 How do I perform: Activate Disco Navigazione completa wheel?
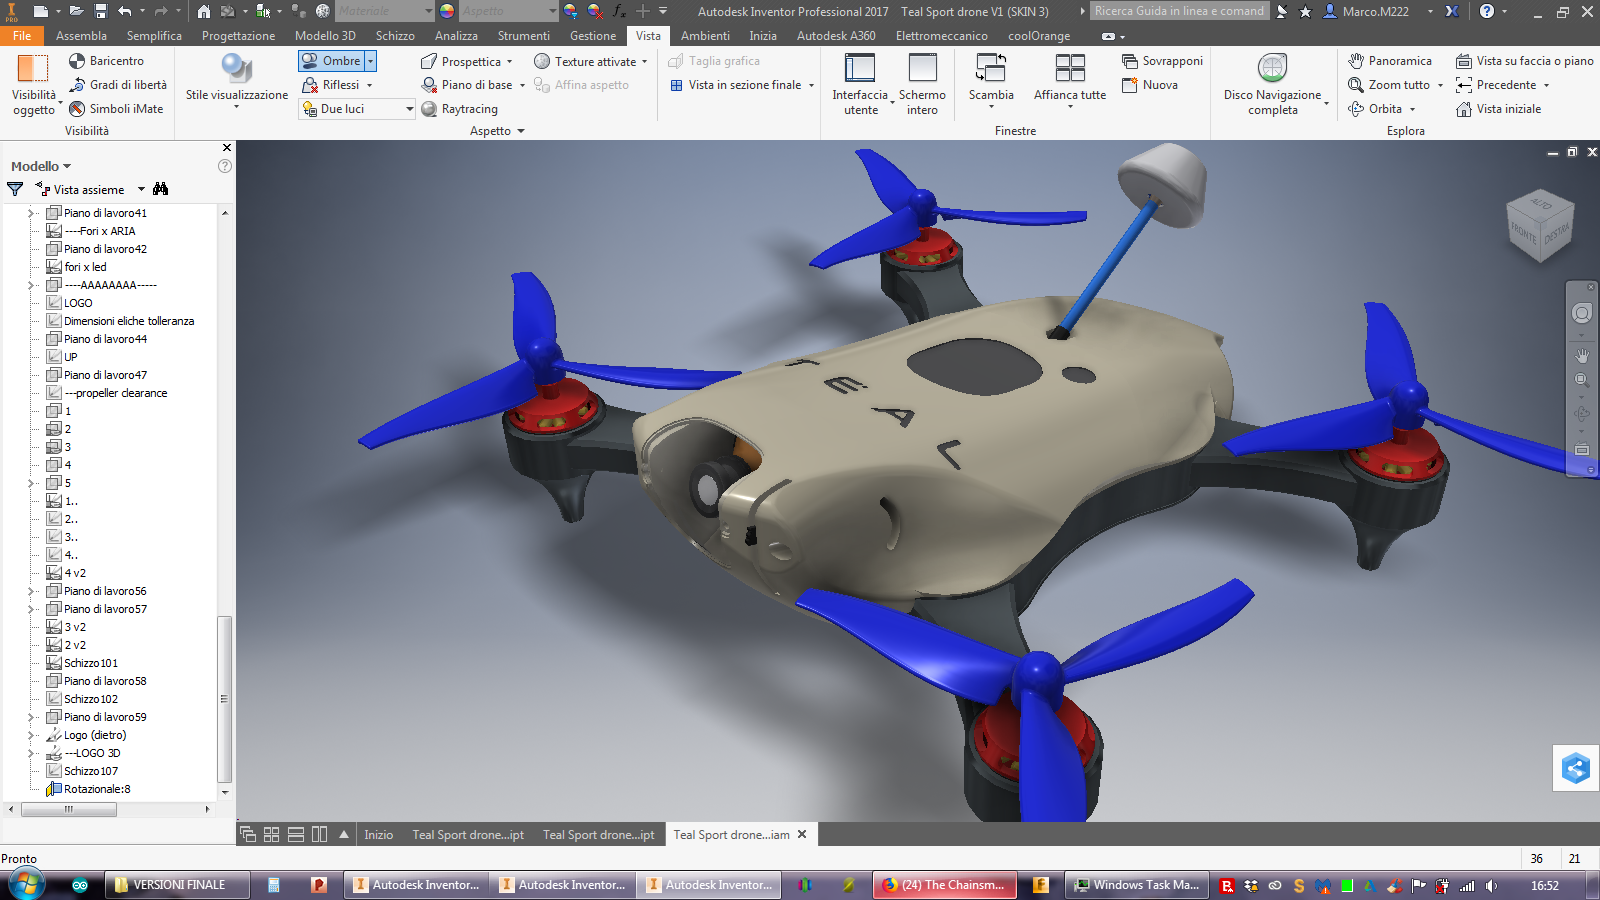[1272, 84]
